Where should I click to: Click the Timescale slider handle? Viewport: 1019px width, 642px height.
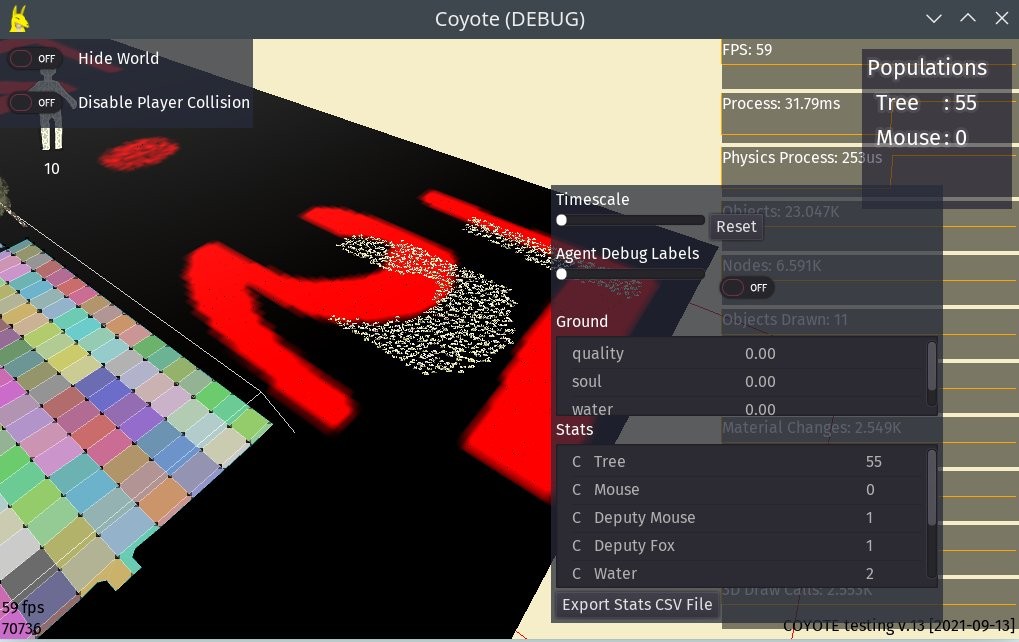coord(561,220)
